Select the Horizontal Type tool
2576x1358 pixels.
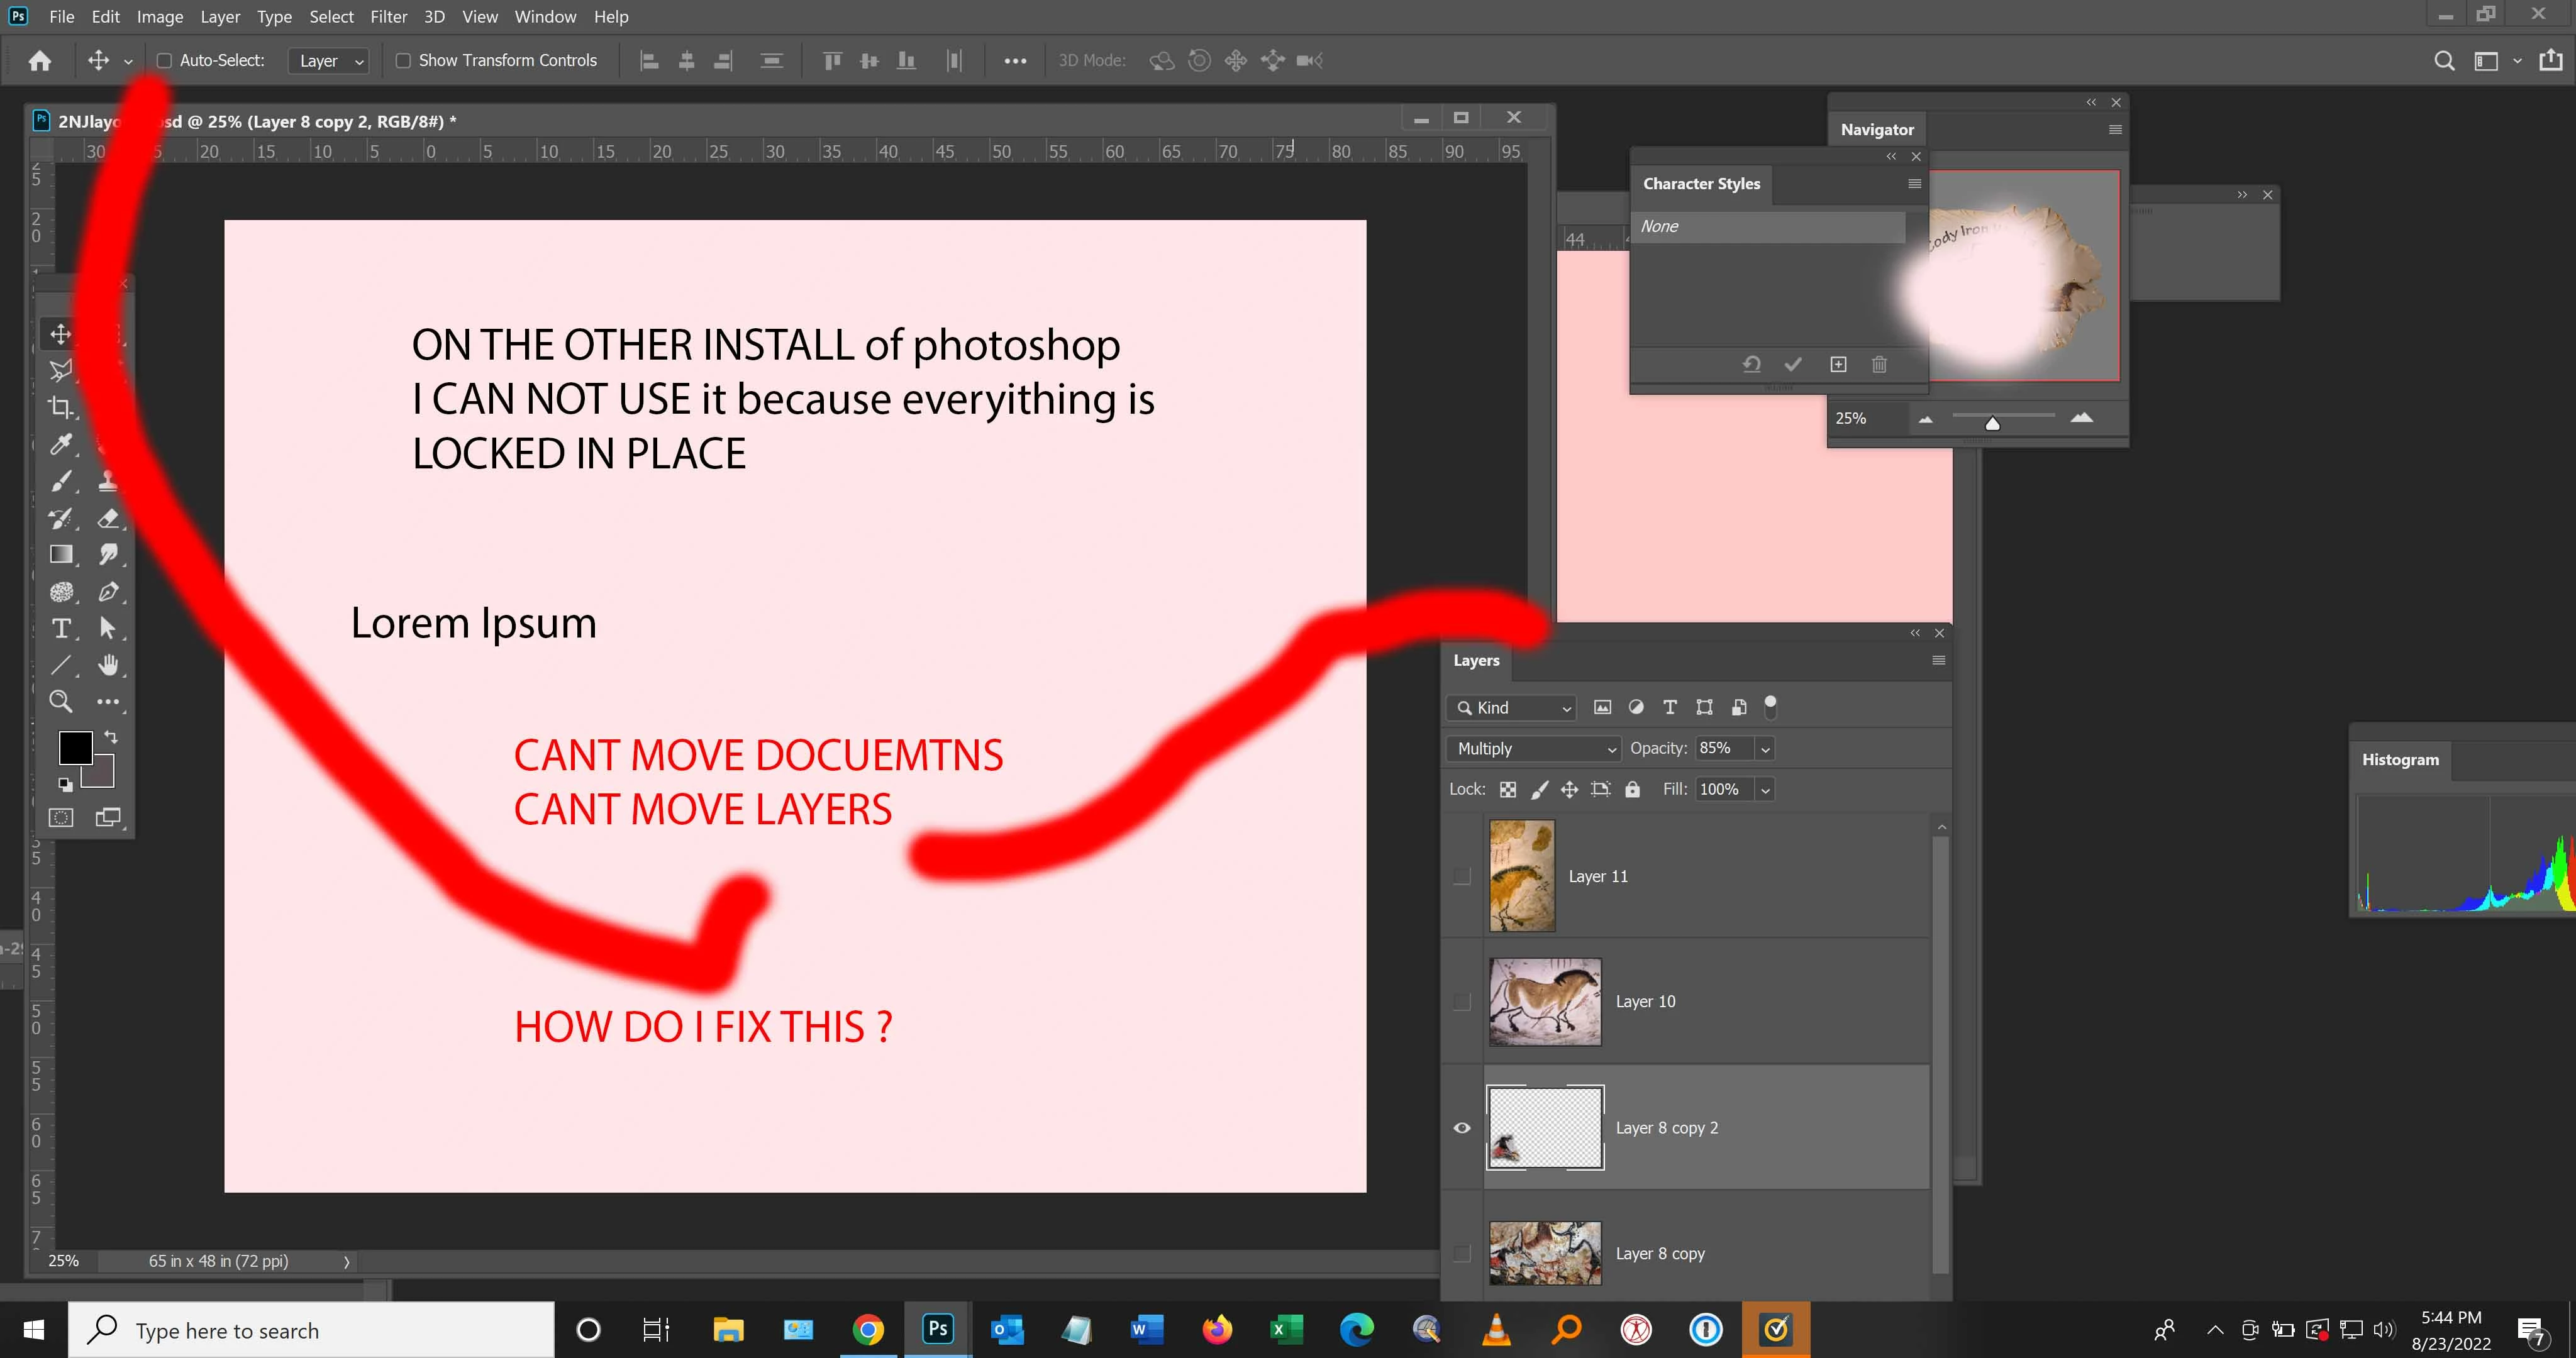pos(61,628)
